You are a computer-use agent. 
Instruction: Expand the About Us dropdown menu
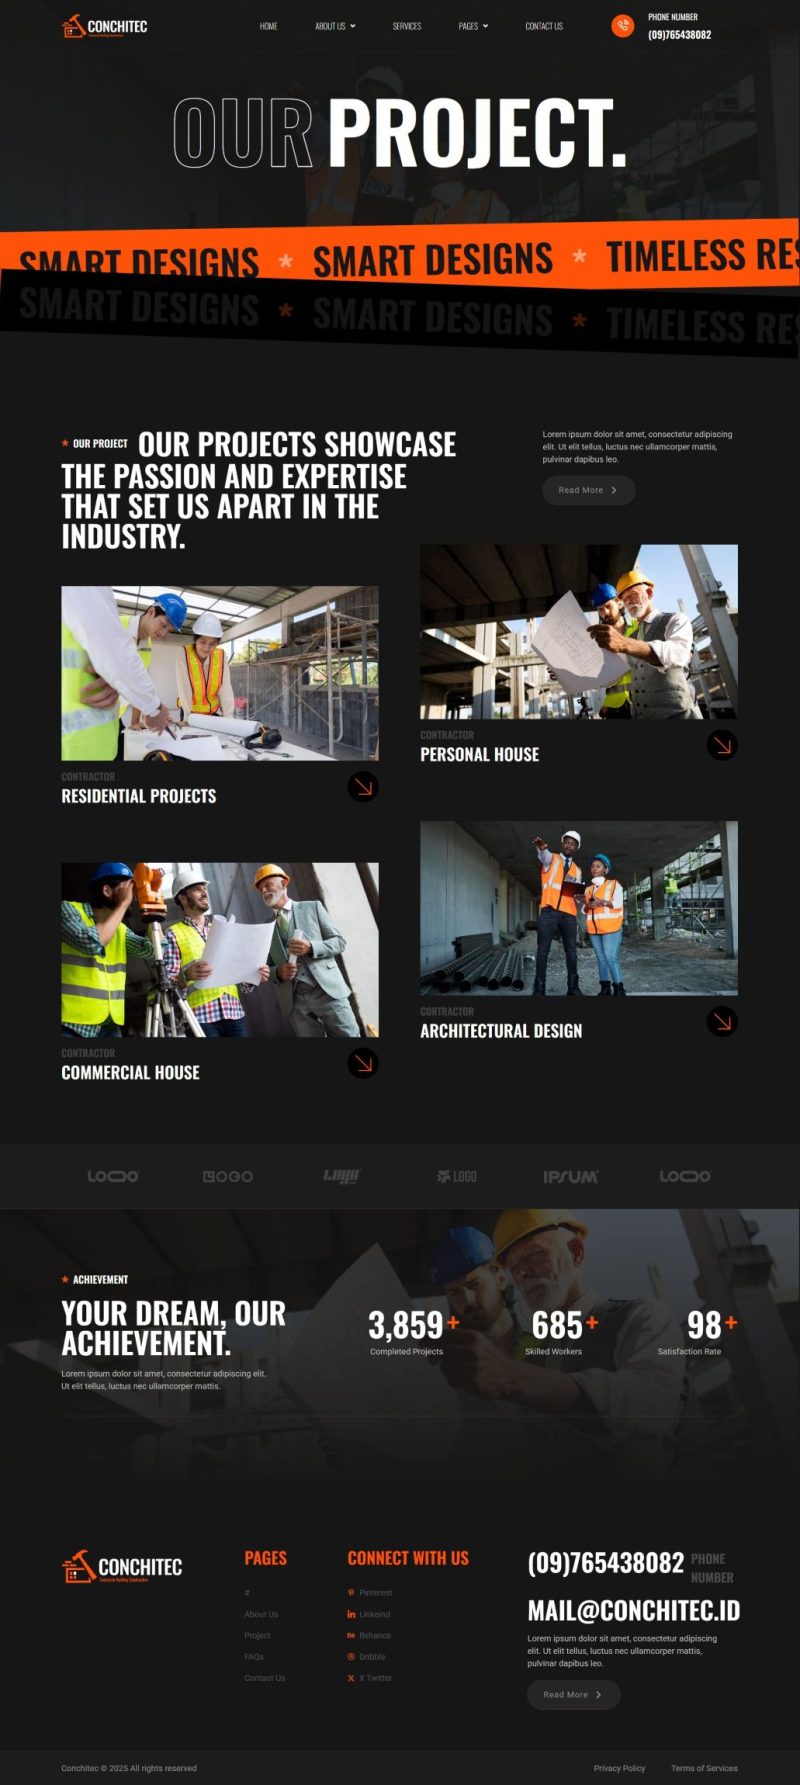pyautogui.click(x=335, y=26)
